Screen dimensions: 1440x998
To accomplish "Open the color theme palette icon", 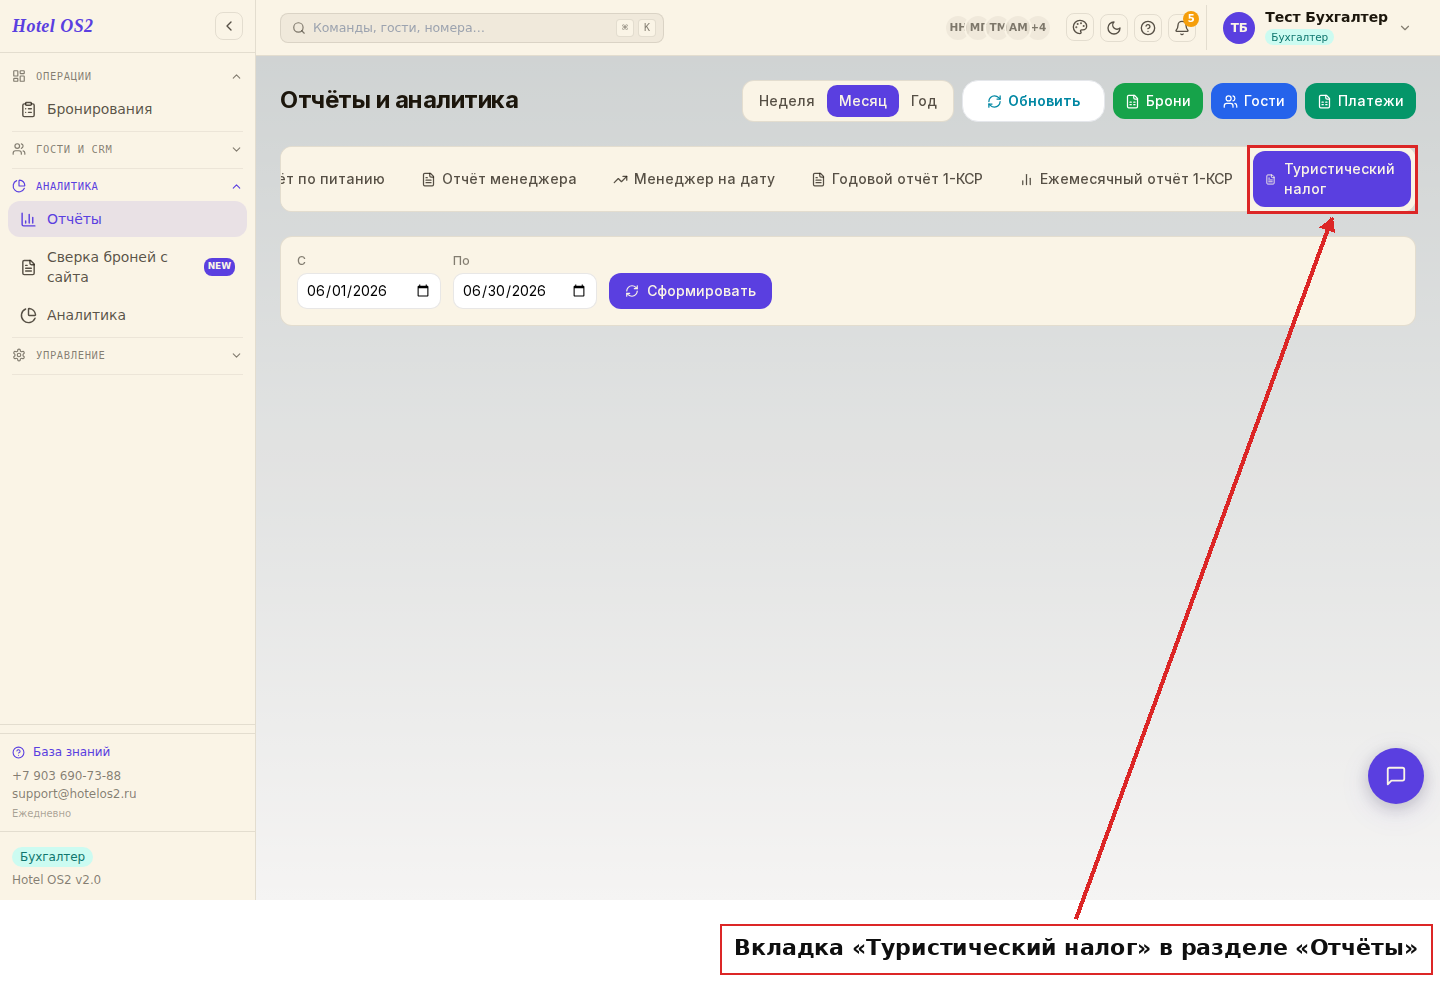I will point(1080,27).
